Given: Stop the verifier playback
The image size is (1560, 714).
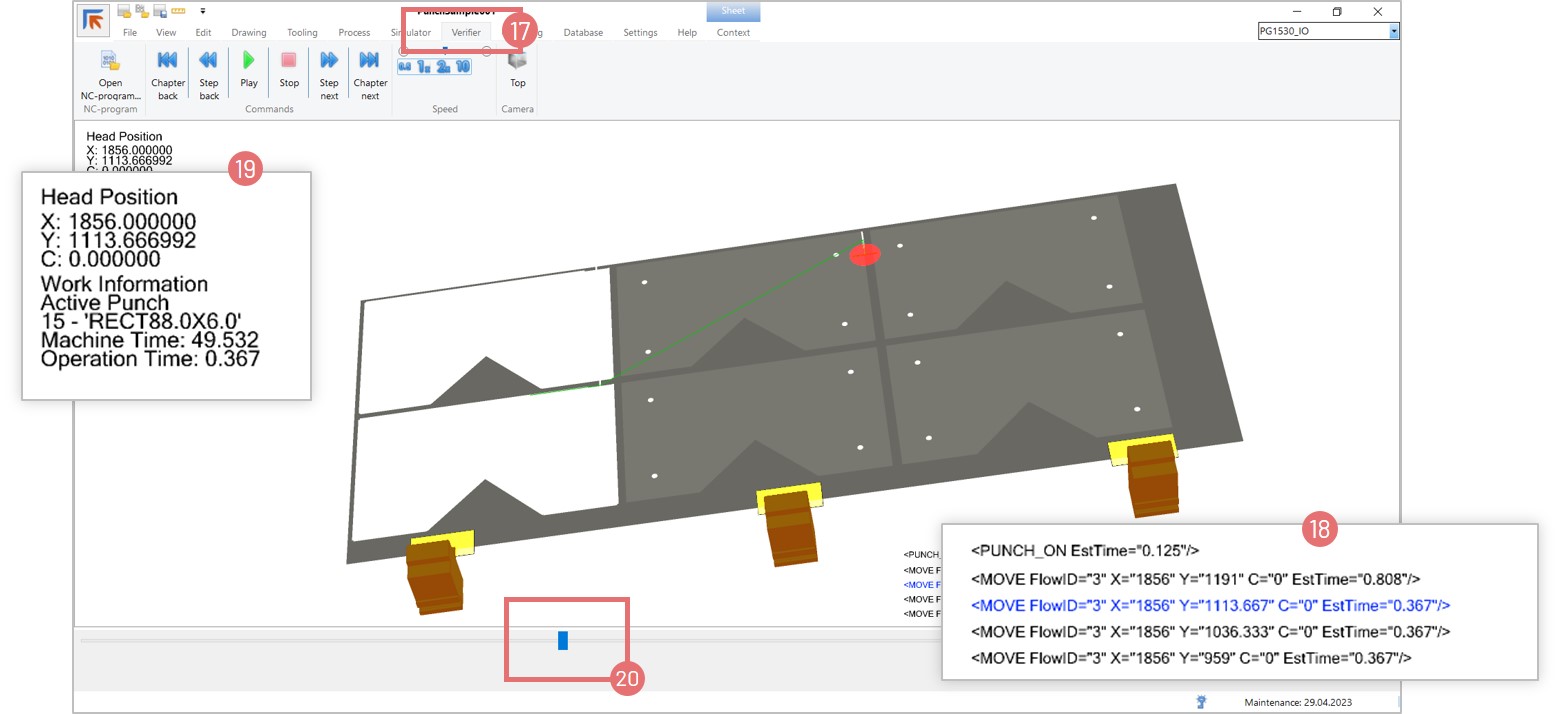Looking at the screenshot, I should point(289,70).
